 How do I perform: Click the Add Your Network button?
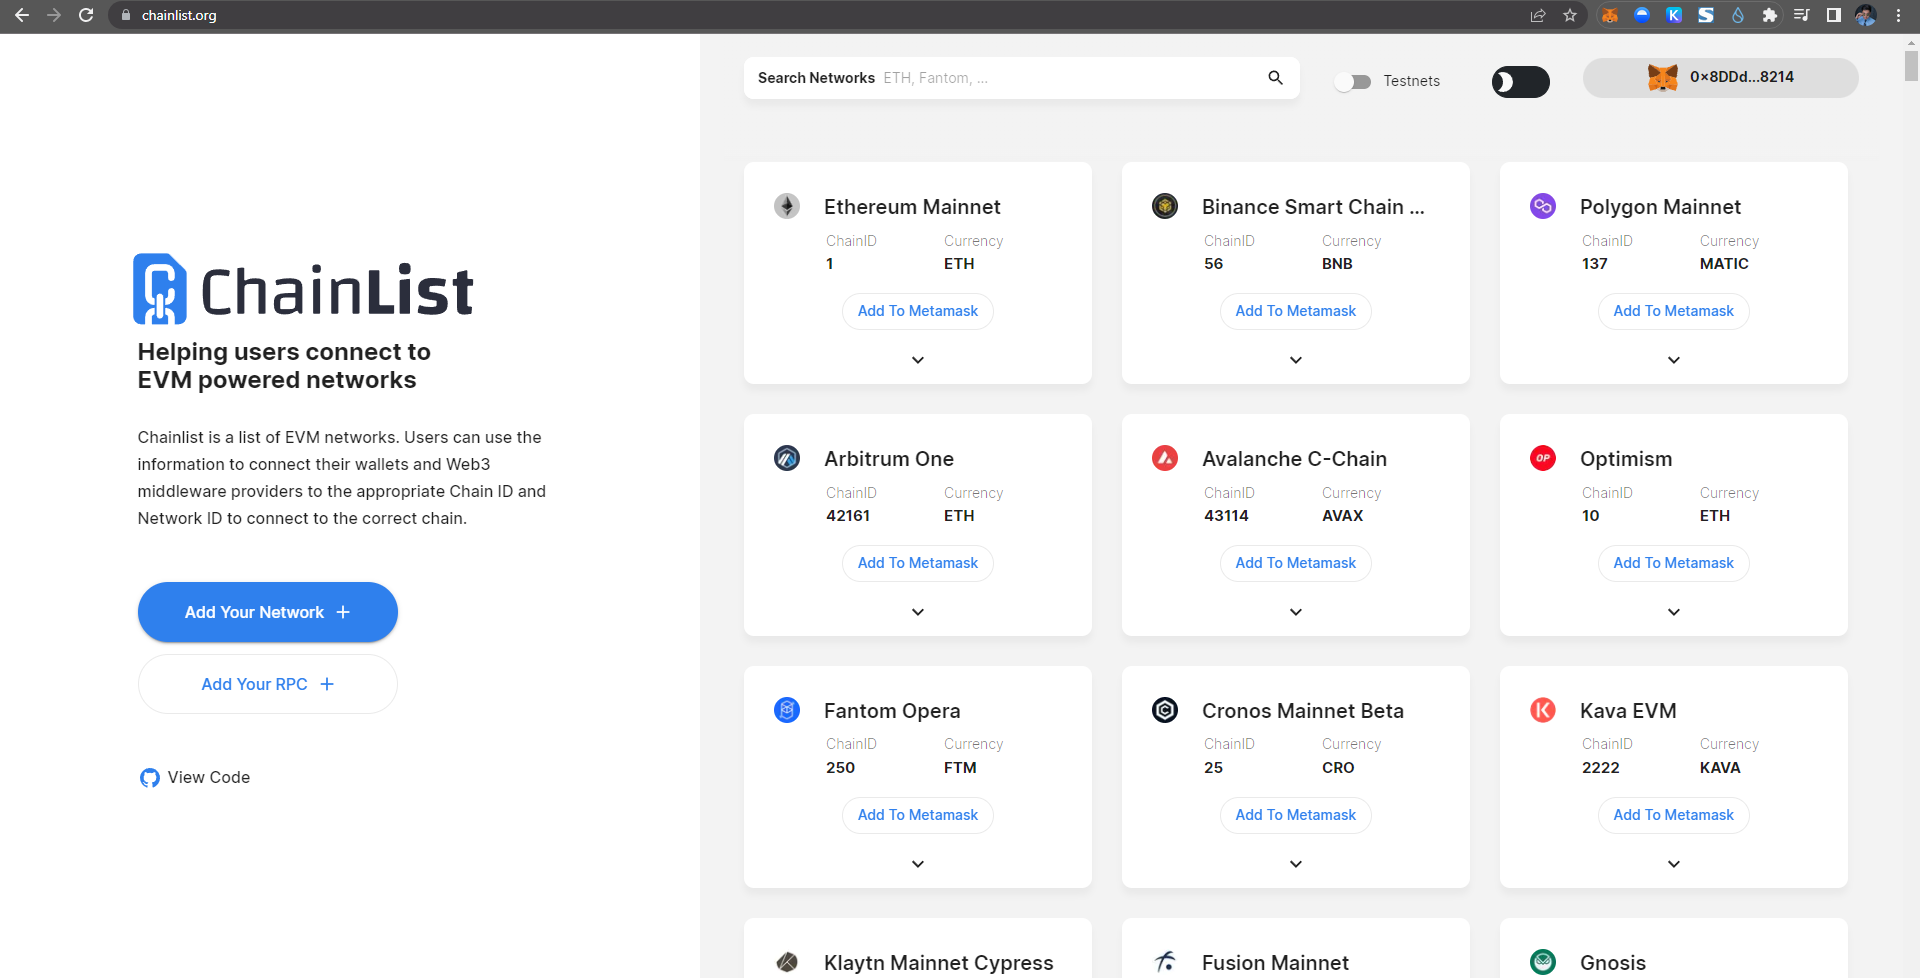click(x=268, y=612)
